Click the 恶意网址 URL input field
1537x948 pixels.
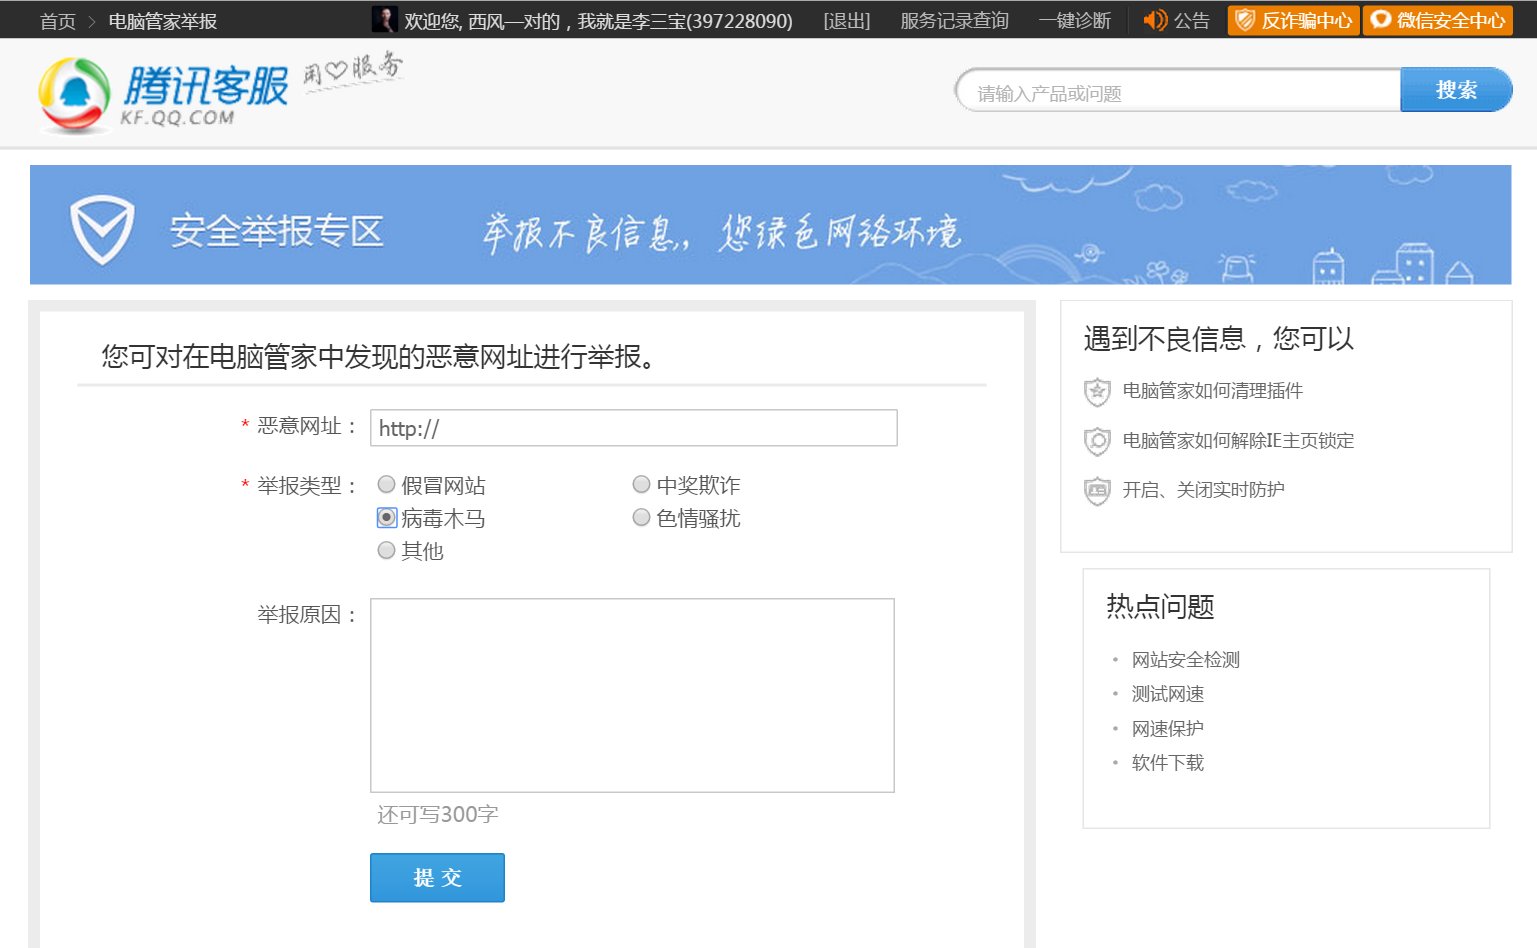[x=633, y=427]
